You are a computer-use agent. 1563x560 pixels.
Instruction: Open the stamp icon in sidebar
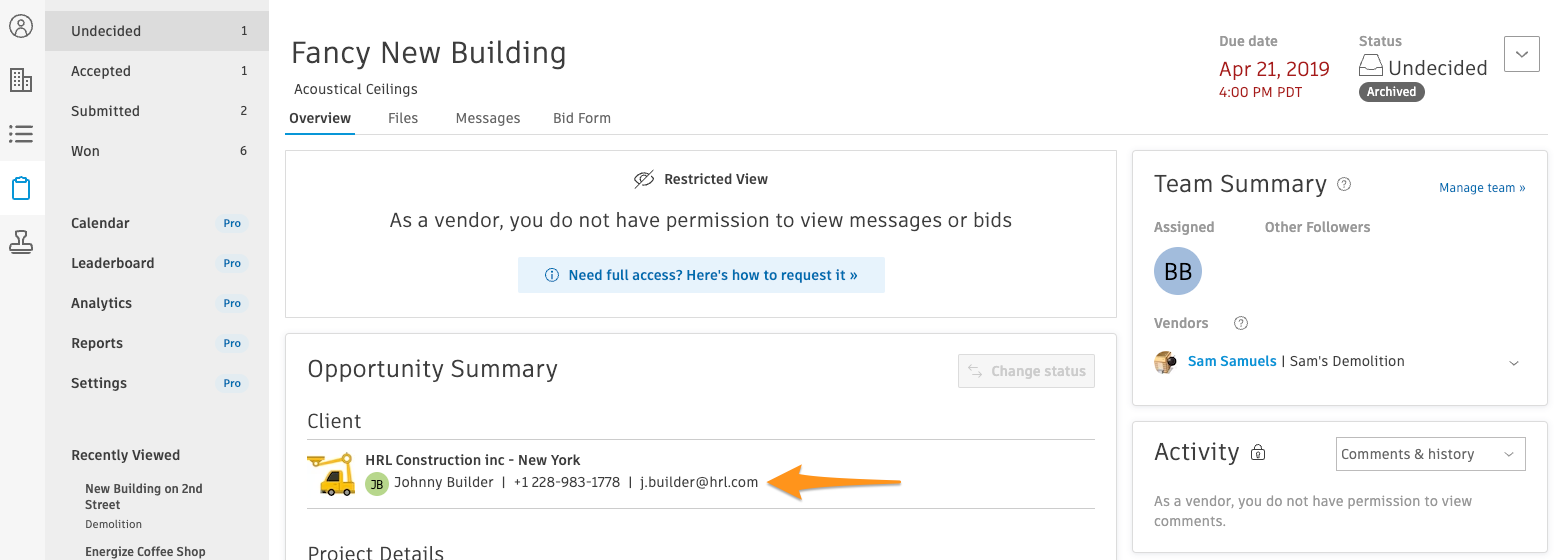[21, 241]
